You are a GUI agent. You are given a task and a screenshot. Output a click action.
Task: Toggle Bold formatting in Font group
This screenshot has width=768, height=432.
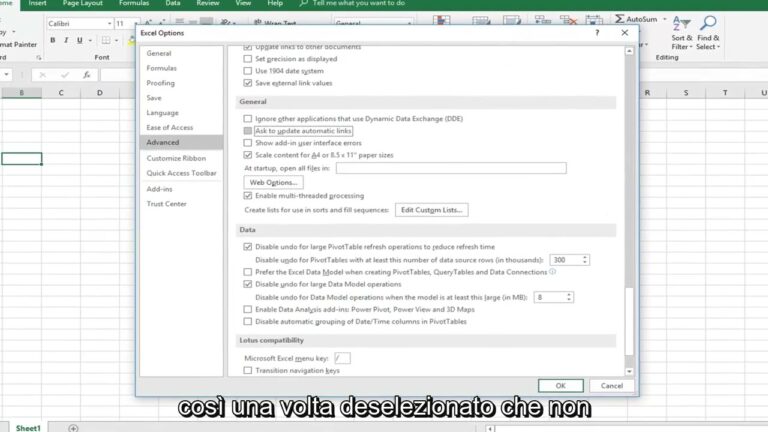(52, 40)
